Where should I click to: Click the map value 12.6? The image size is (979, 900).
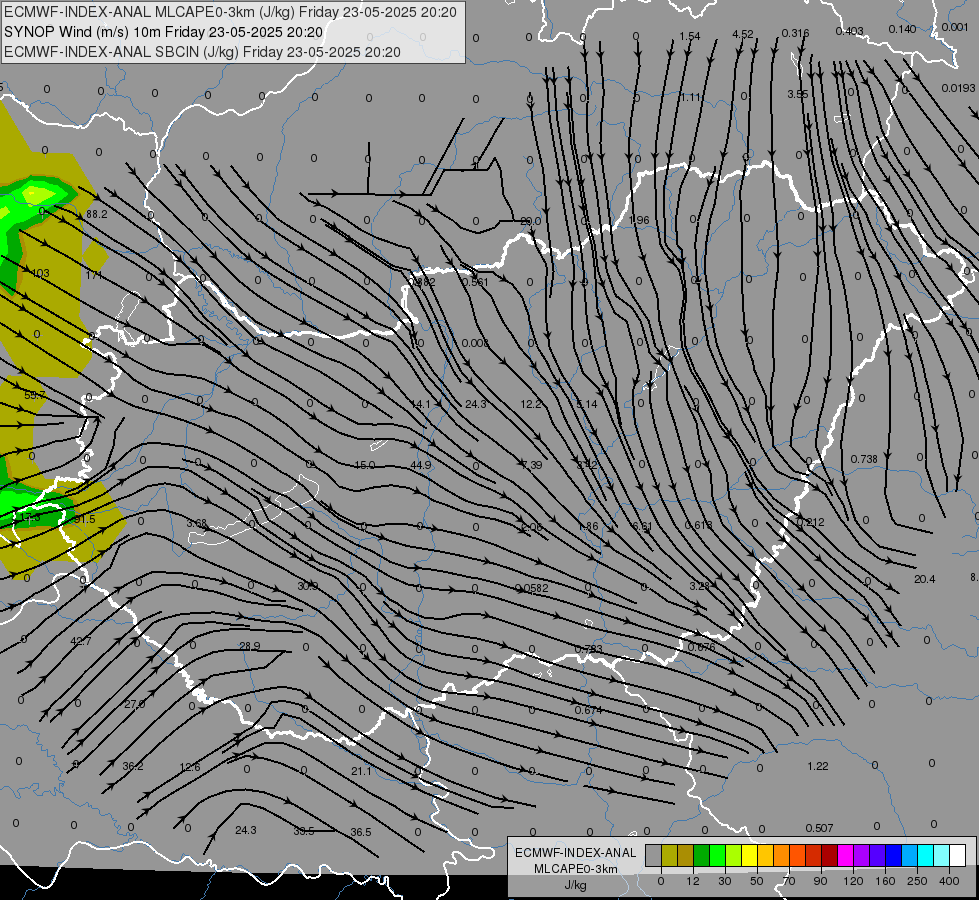(x=189, y=766)
